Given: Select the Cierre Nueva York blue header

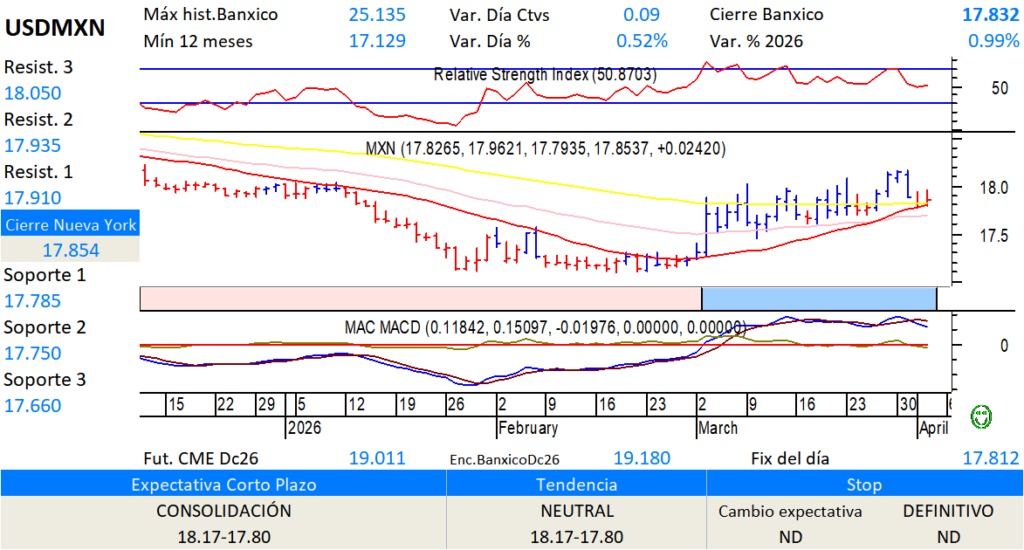Looking at the screenshot, I should coord(70,225).
